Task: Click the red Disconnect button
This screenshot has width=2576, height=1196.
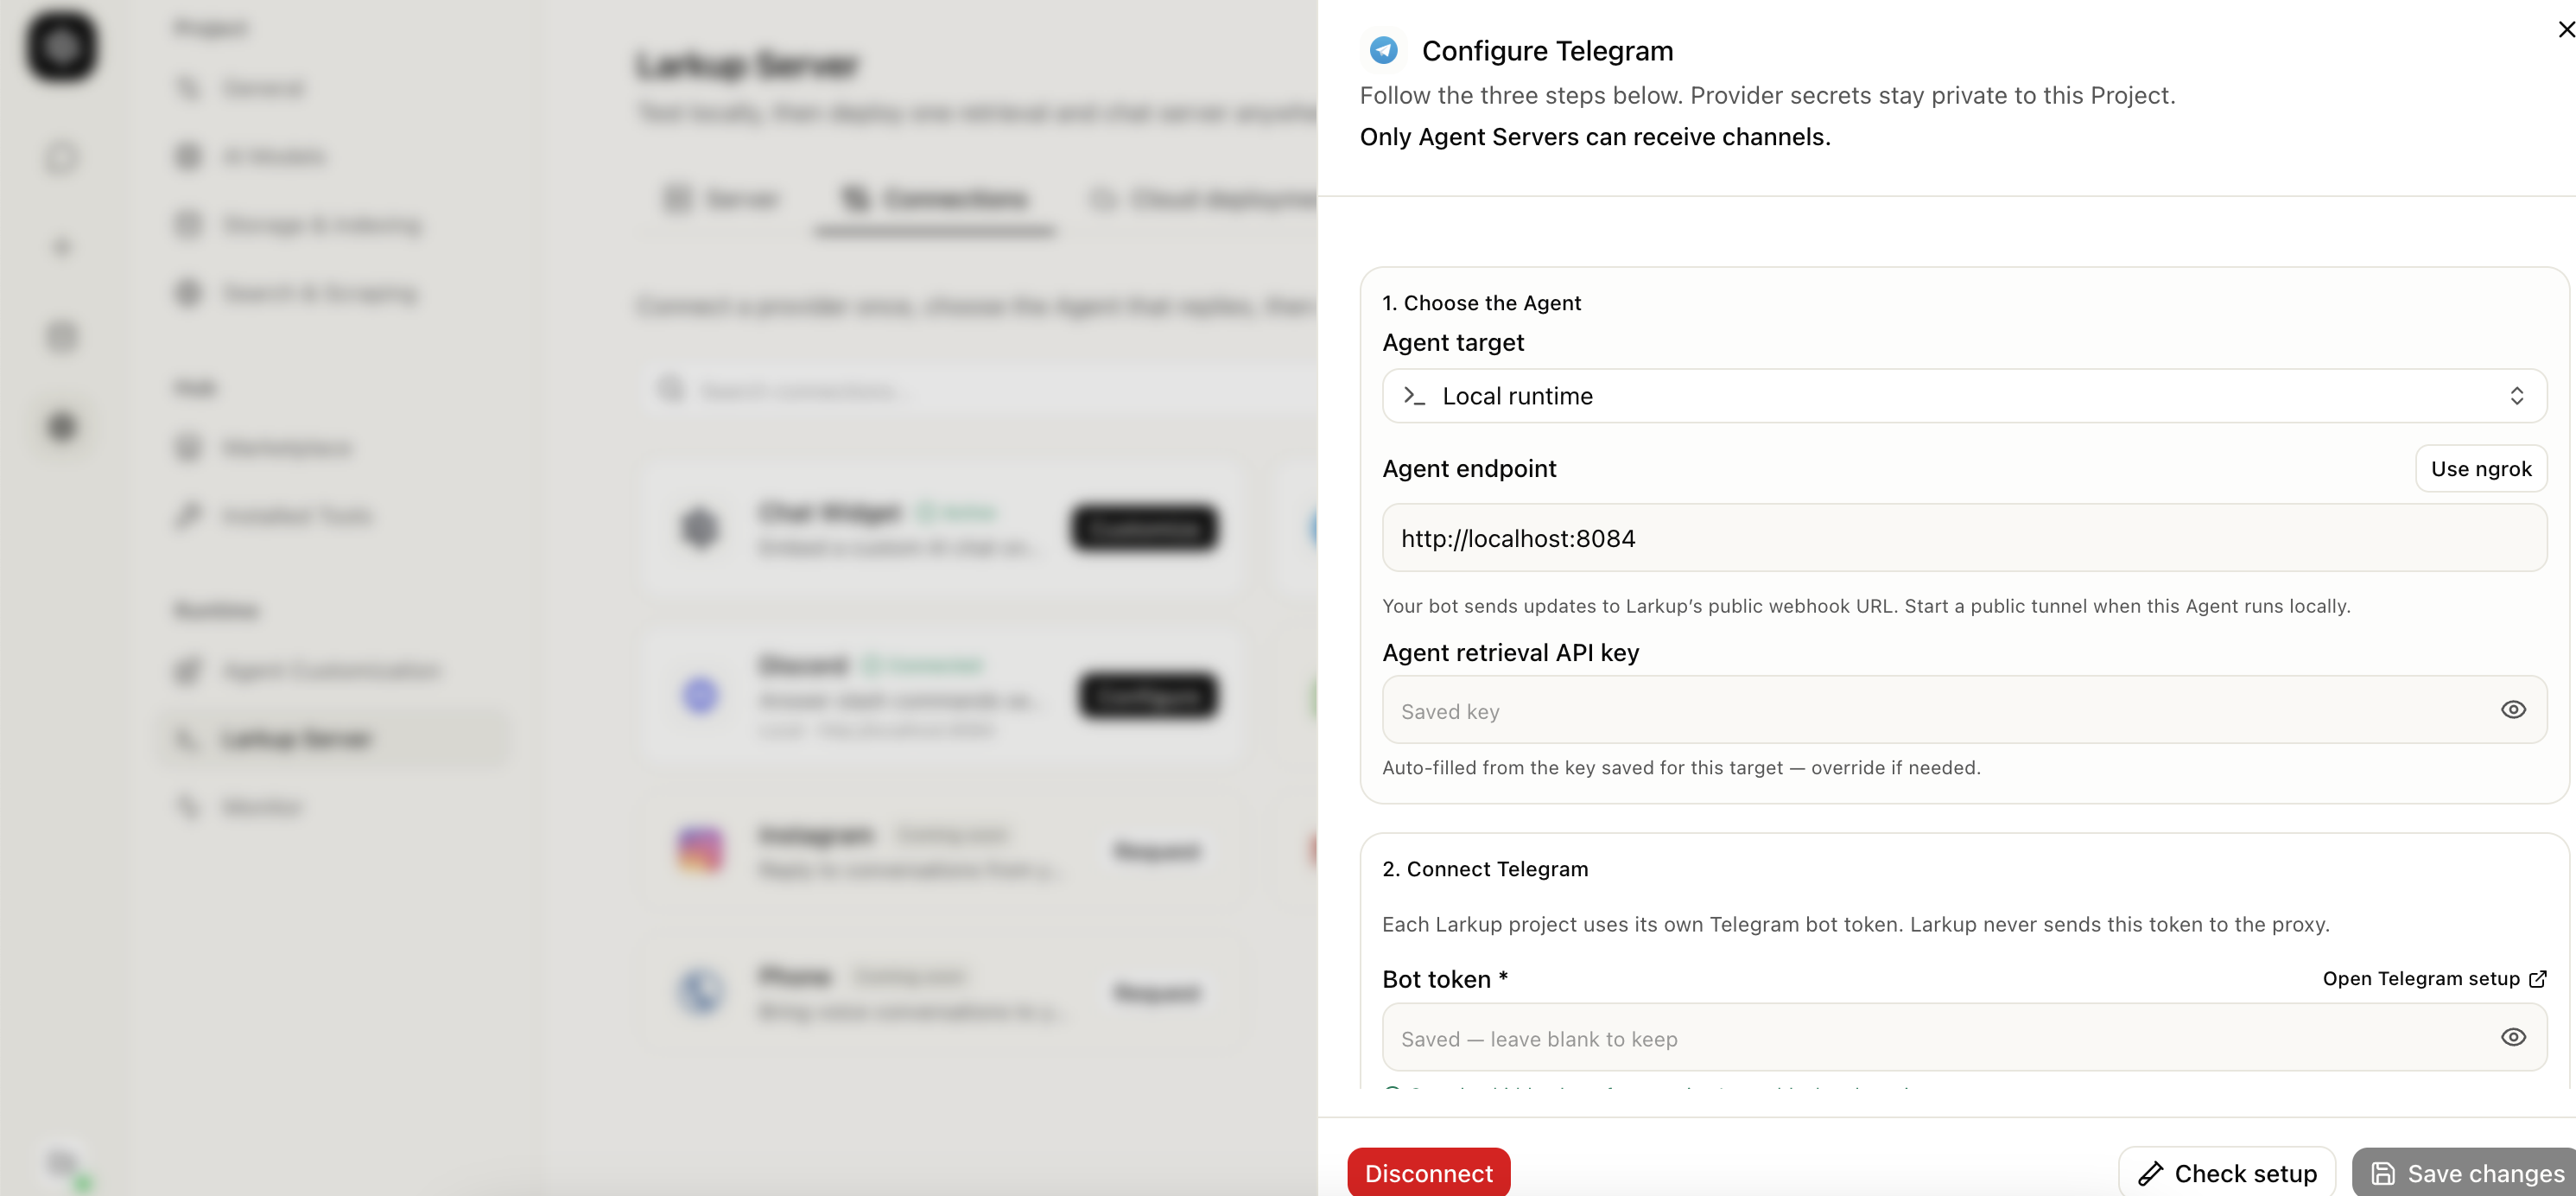Action: click(x=1428, y=1173)
